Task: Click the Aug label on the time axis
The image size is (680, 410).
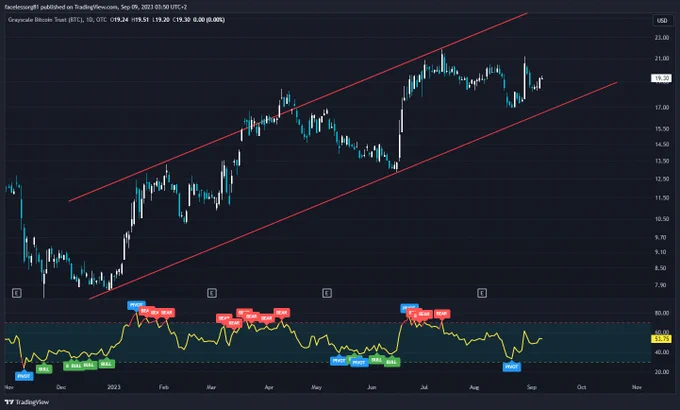Action: pyautogui.click(x=474, y=387)
